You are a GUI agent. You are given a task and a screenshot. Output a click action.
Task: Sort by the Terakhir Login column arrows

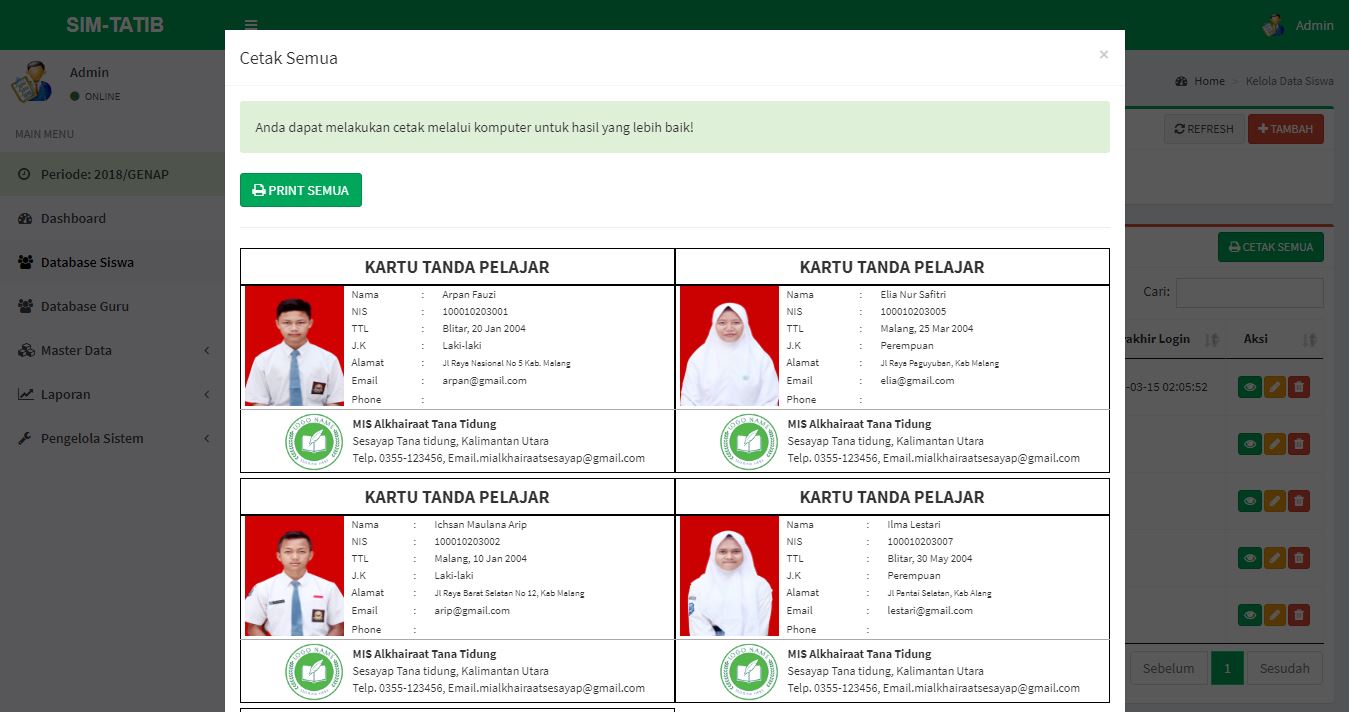coord(1212,340)
